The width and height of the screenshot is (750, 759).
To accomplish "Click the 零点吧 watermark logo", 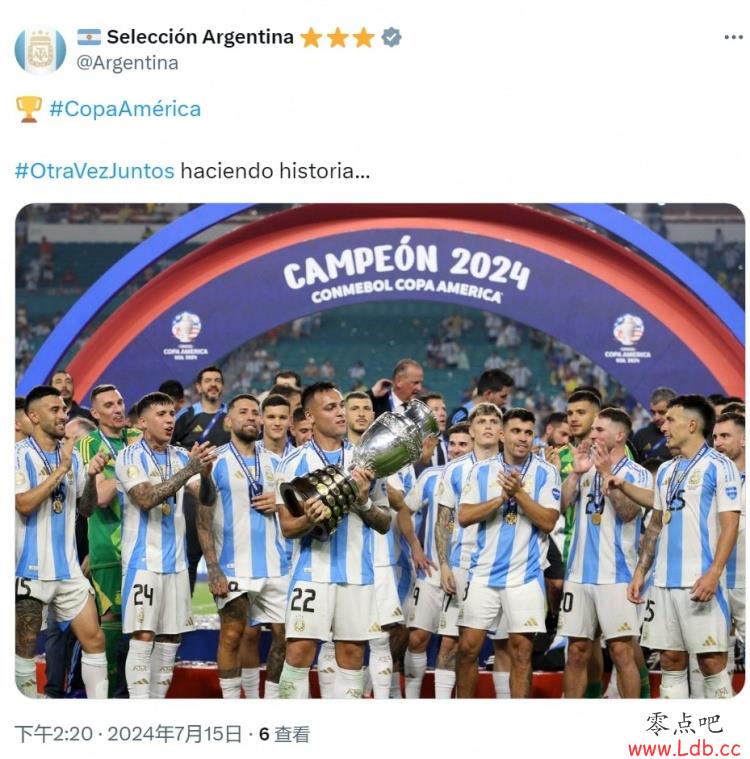I will [684, 725].
